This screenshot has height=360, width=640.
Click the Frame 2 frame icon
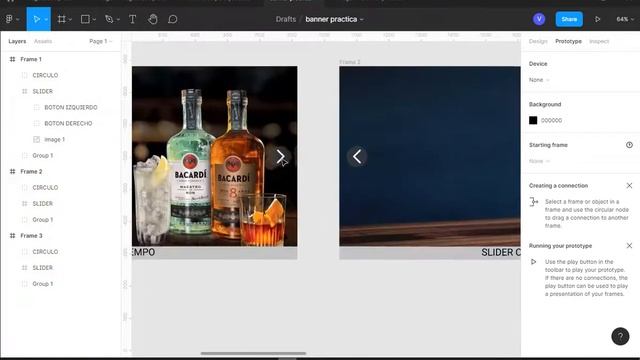pyautogui.click(x=12, y=171)
